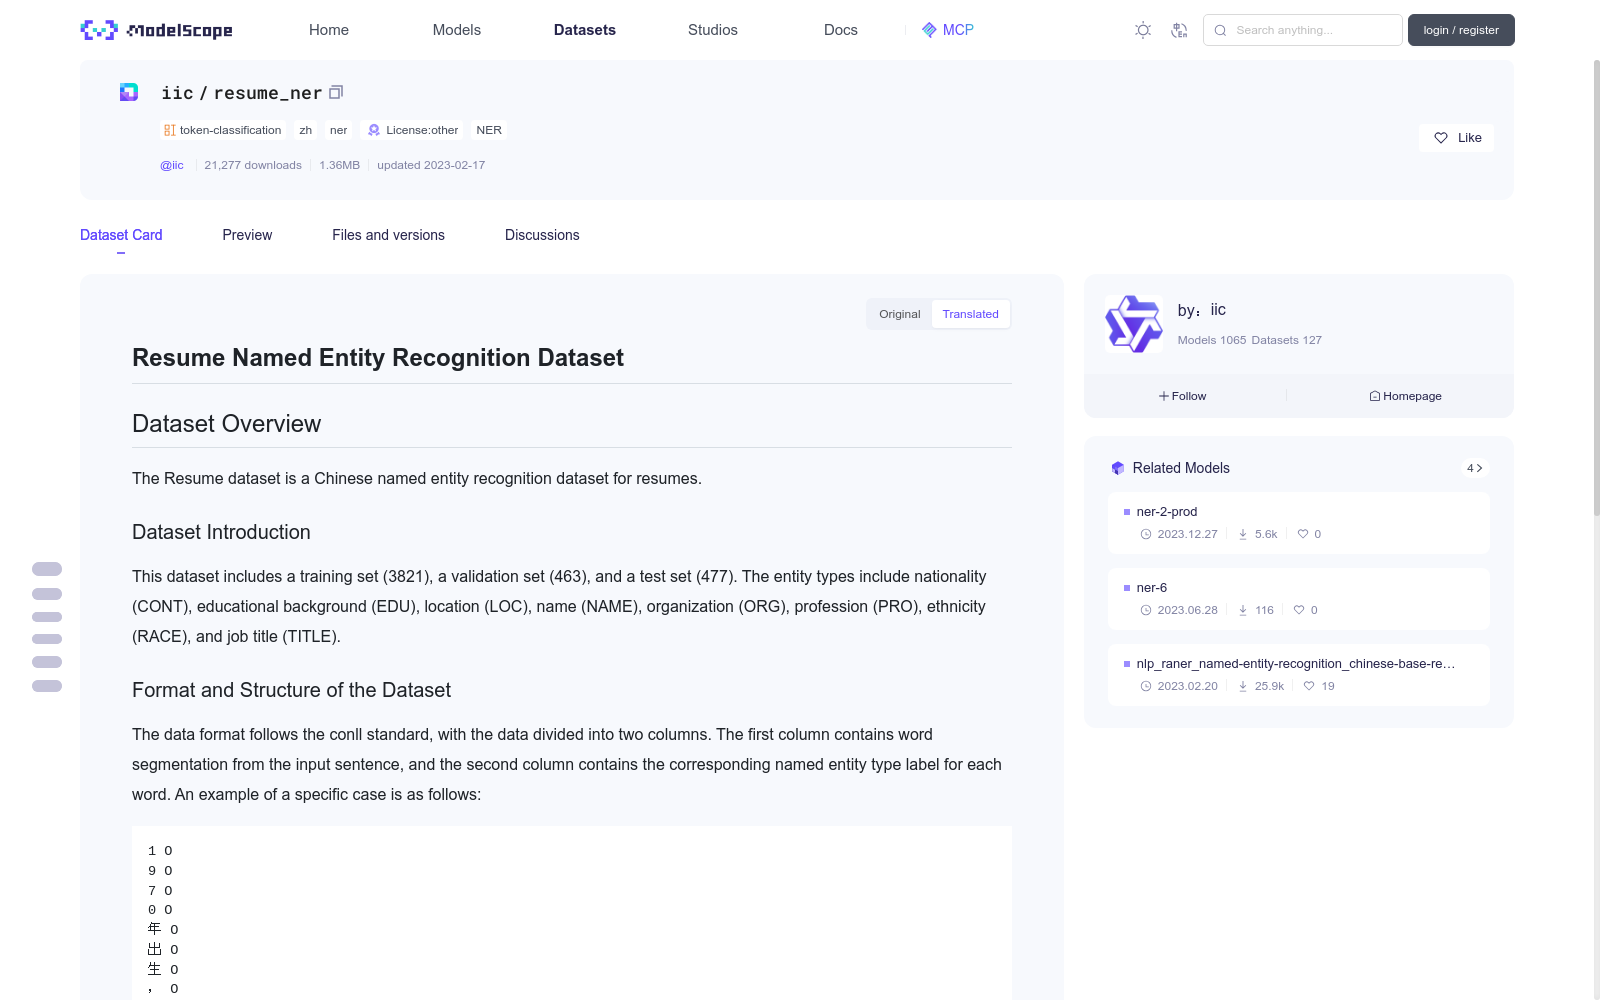Open the ner-2-prod model
Screen dimensions: 1600x1000
click(x=1298, y=523)
